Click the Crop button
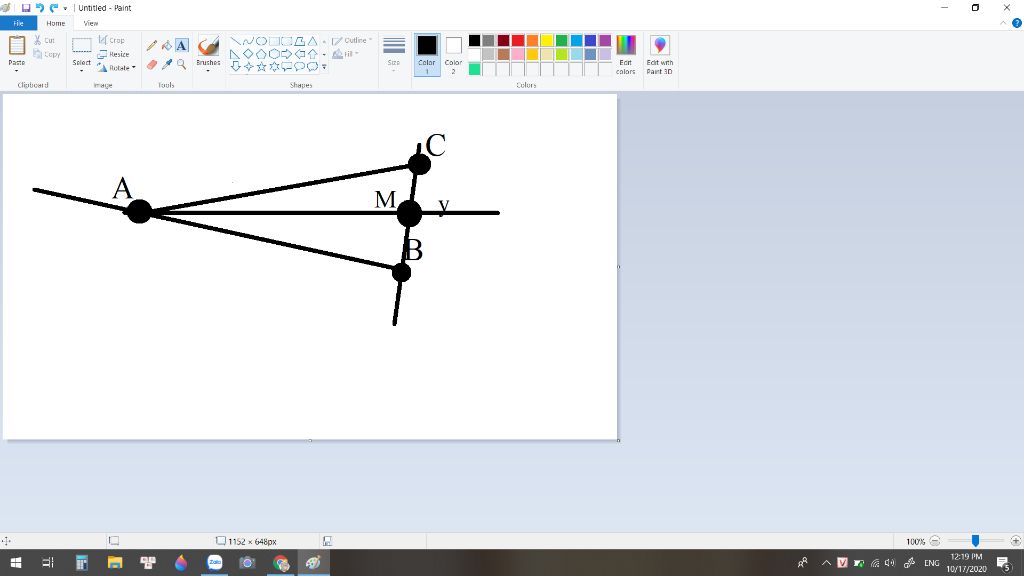Viewport: 1024px width, 576px height. tap(111, 40)
